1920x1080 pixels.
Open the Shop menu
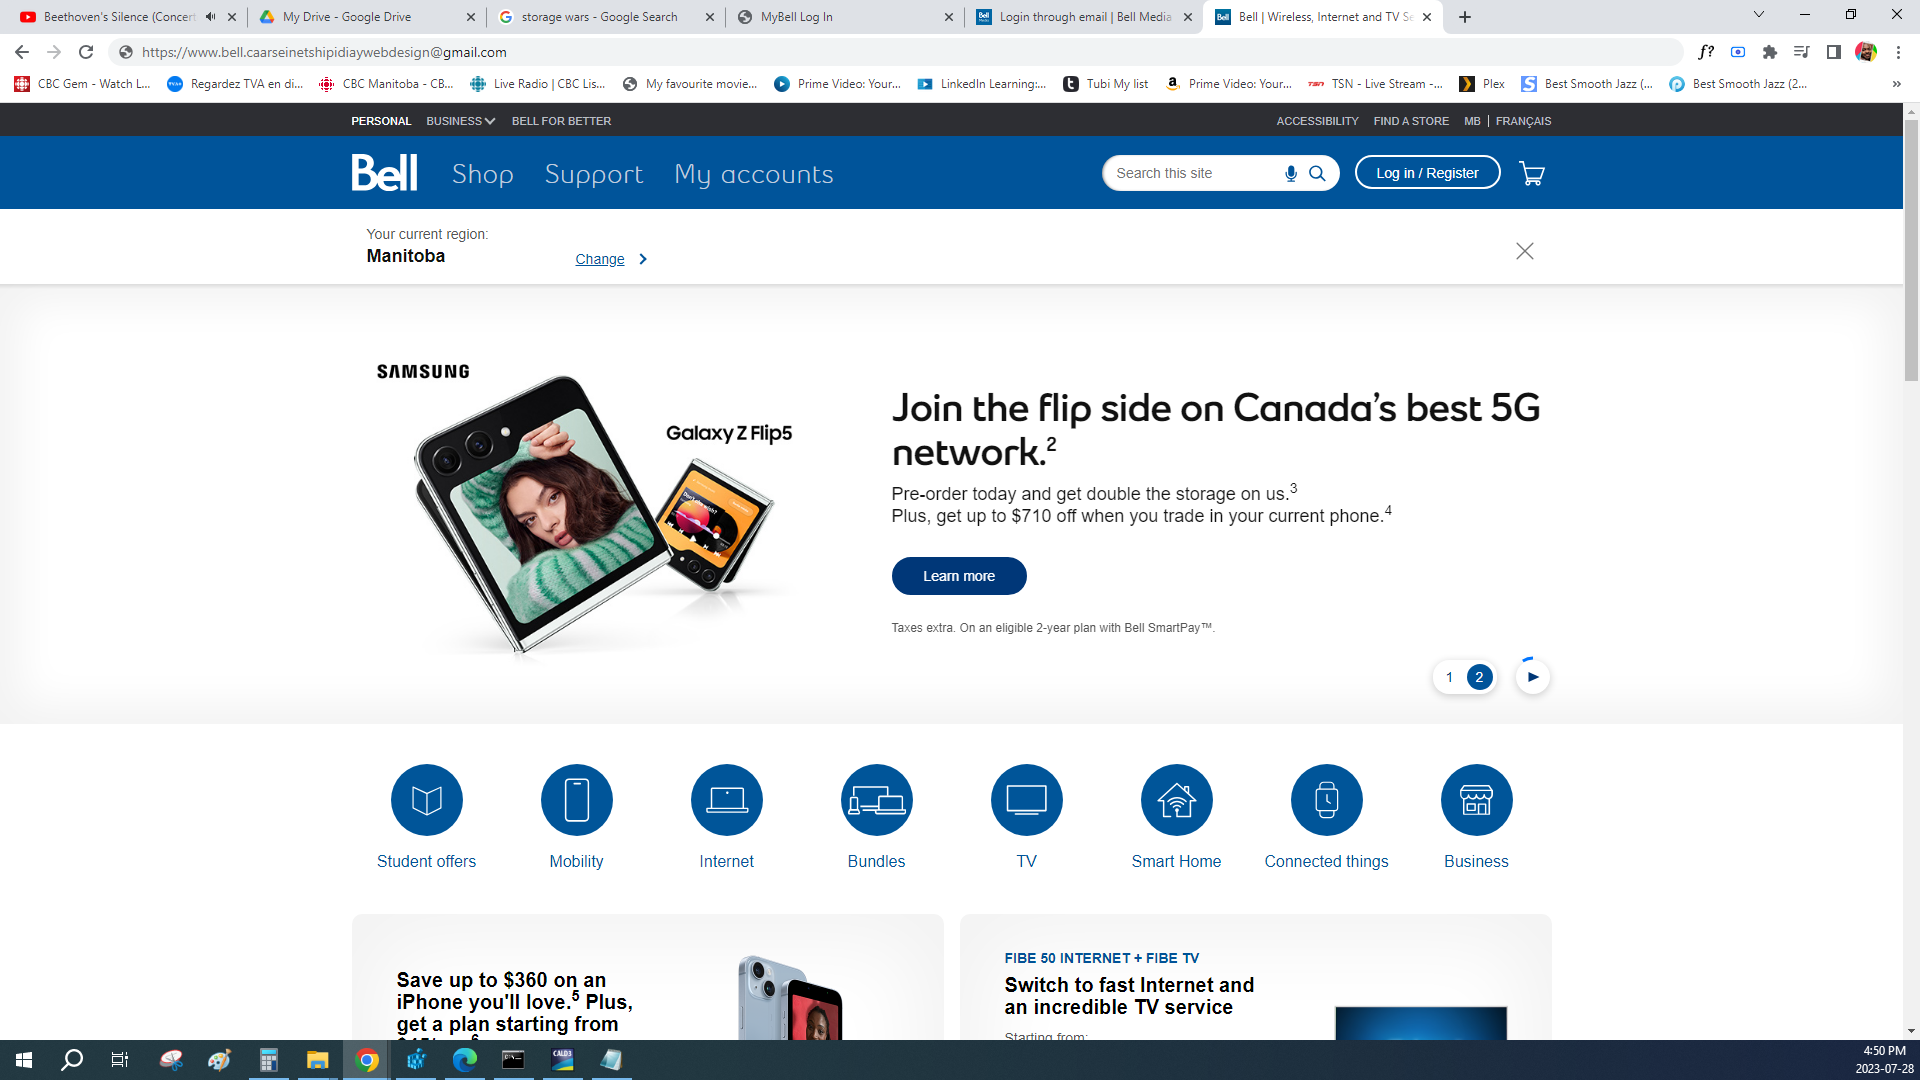coord(482,174)
